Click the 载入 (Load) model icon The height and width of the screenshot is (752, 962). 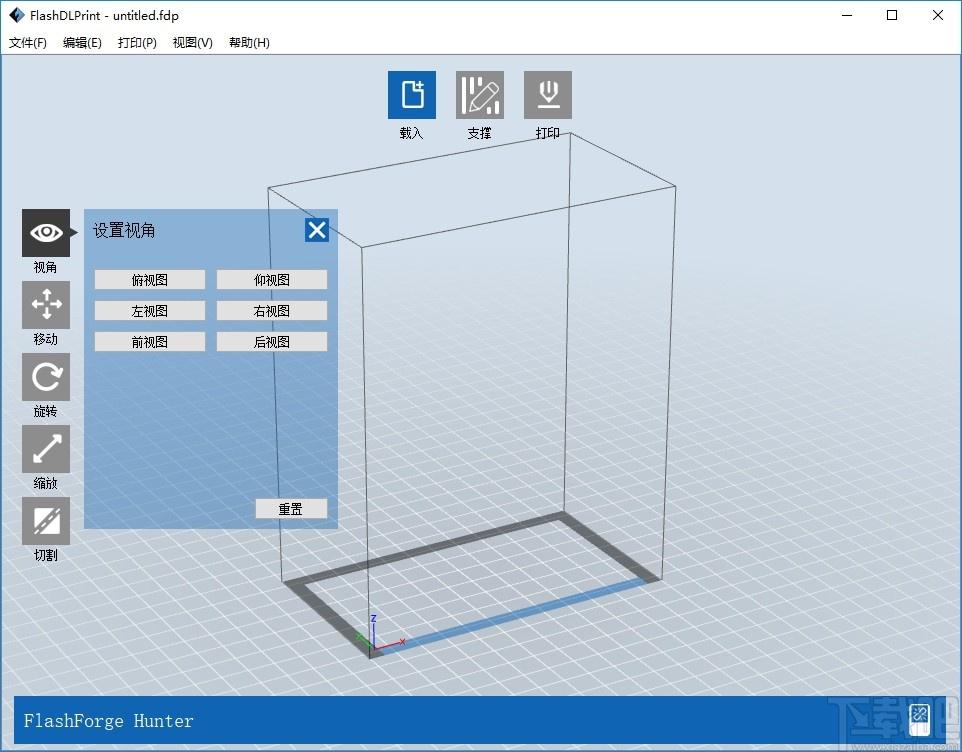pos(412,94)
